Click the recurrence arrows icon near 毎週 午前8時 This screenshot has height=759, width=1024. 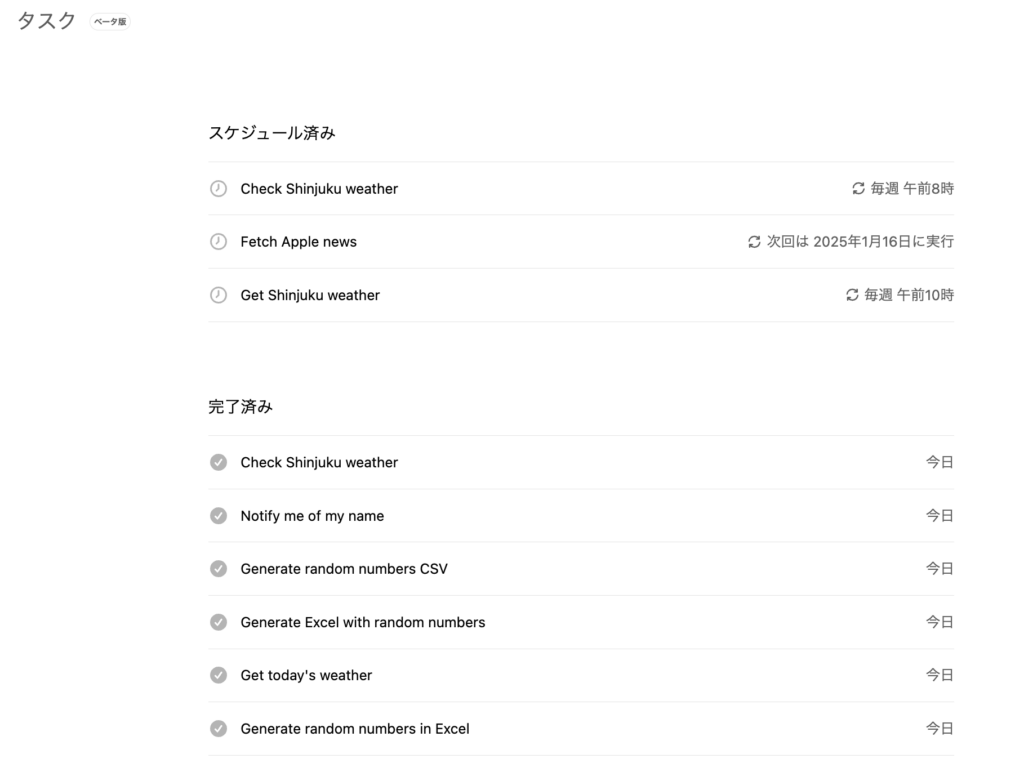click(858, 187)
